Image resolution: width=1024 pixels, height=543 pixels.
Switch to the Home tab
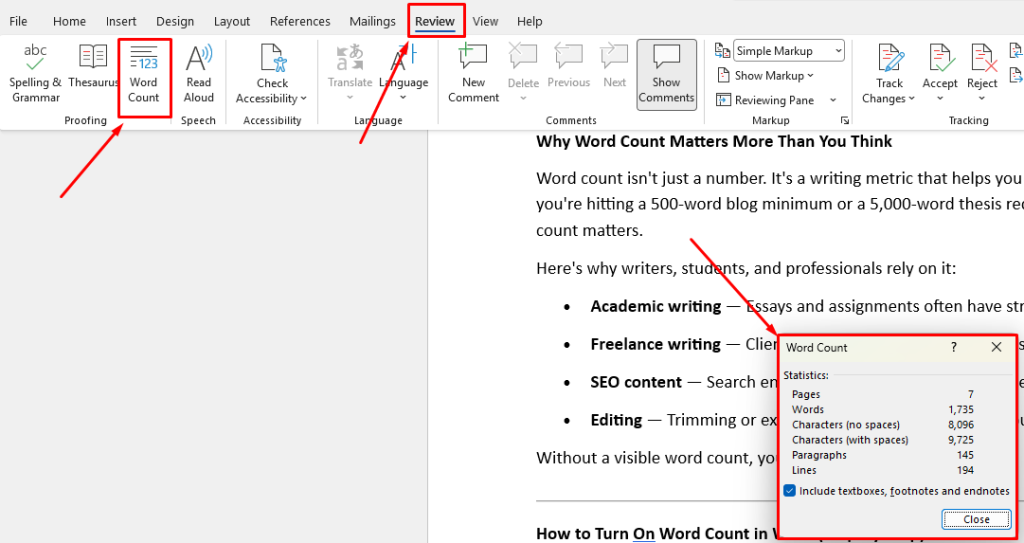pos(69,21)
